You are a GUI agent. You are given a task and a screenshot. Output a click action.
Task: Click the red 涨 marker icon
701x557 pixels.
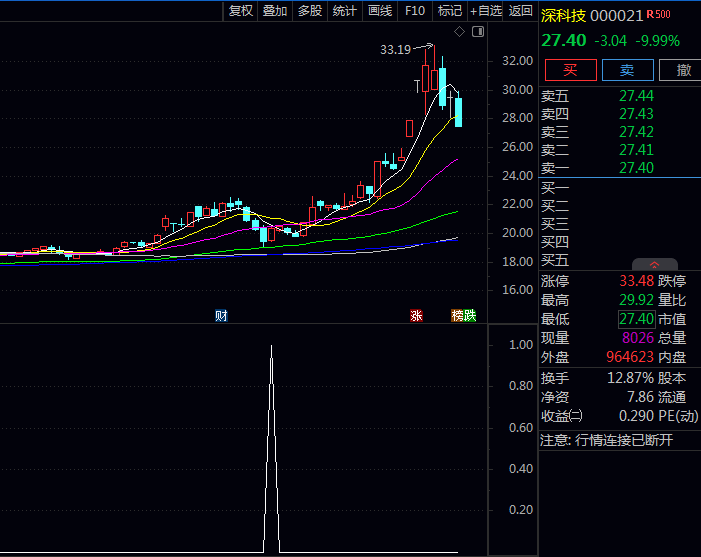416,315
